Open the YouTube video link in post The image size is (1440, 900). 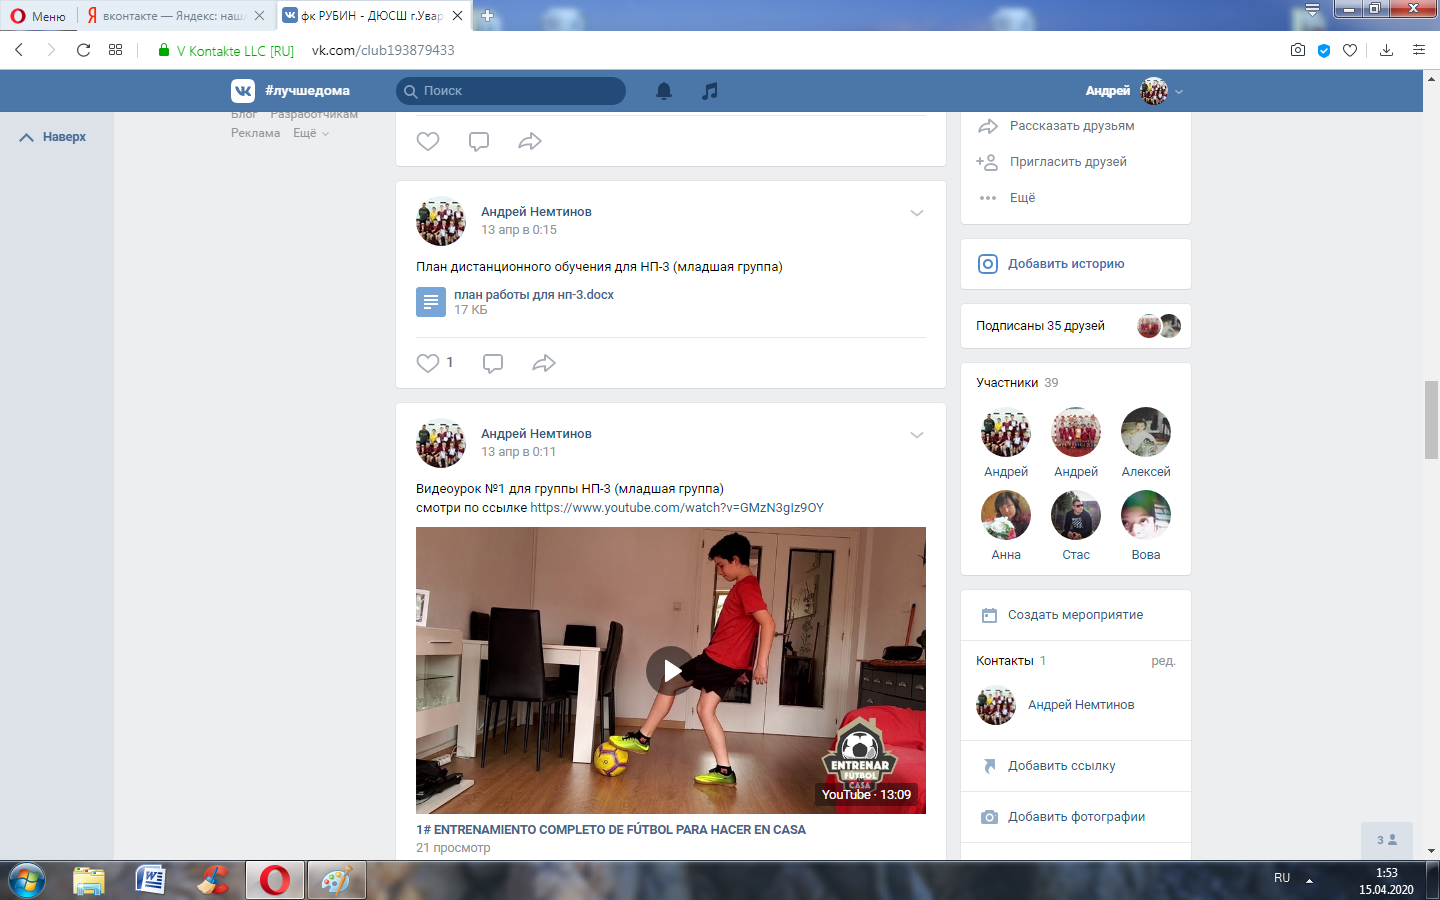[x=677, y=508]
